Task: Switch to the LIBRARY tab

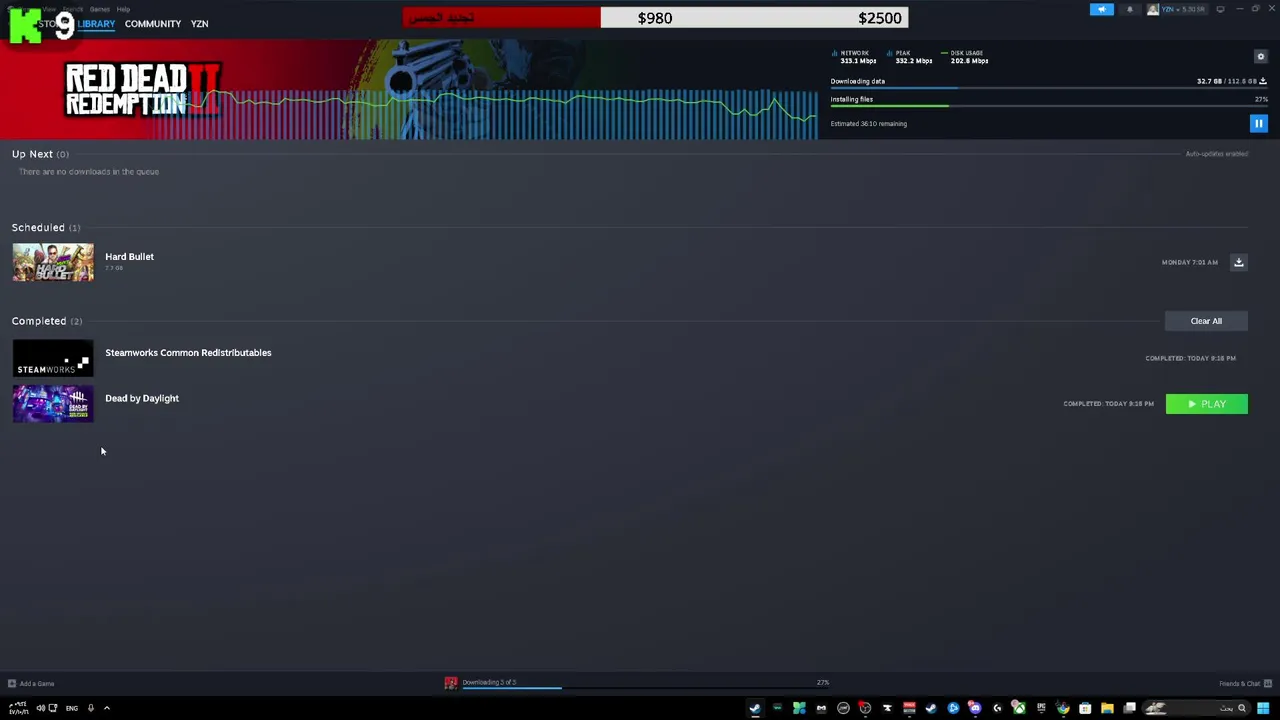Action: (x=96, y=24)
